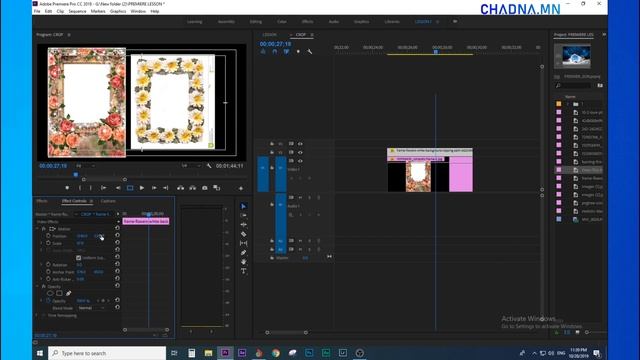
Task: Select the Track Select Forward tool
Action: (244, 216)
